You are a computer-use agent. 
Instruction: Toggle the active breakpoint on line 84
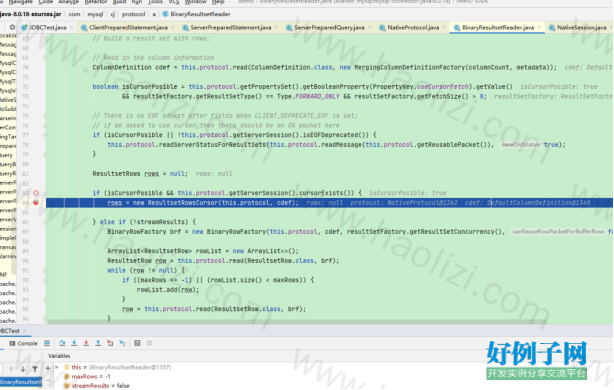pos(36,202)
